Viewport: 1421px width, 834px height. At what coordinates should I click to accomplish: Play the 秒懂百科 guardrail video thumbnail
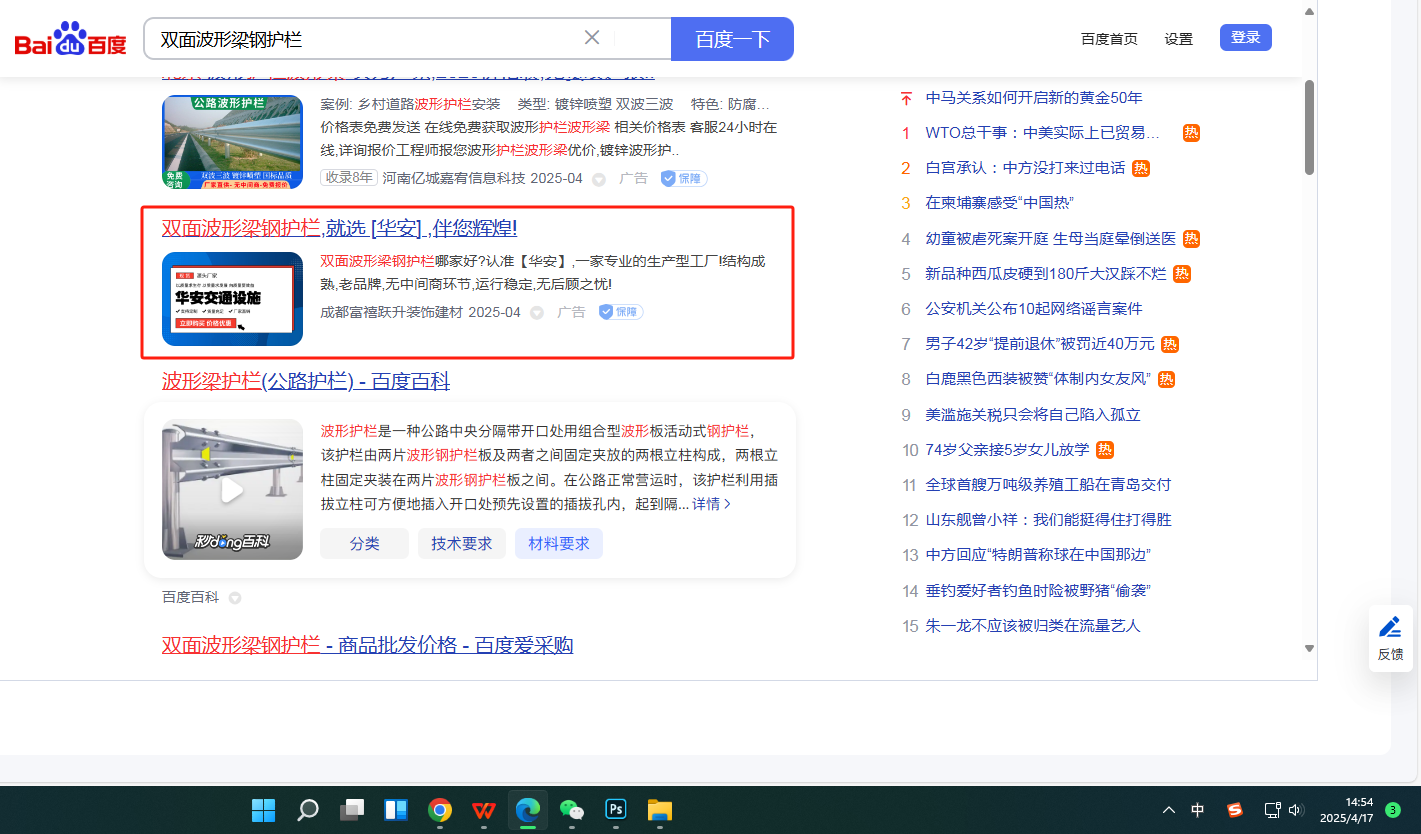(x=232, y=490)
